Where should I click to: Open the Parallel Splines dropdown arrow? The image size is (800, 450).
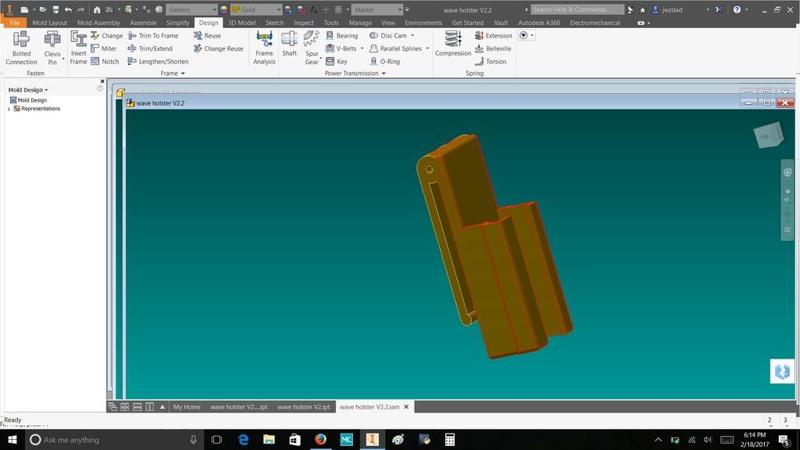pyautogui.click(x=428, y=48)
